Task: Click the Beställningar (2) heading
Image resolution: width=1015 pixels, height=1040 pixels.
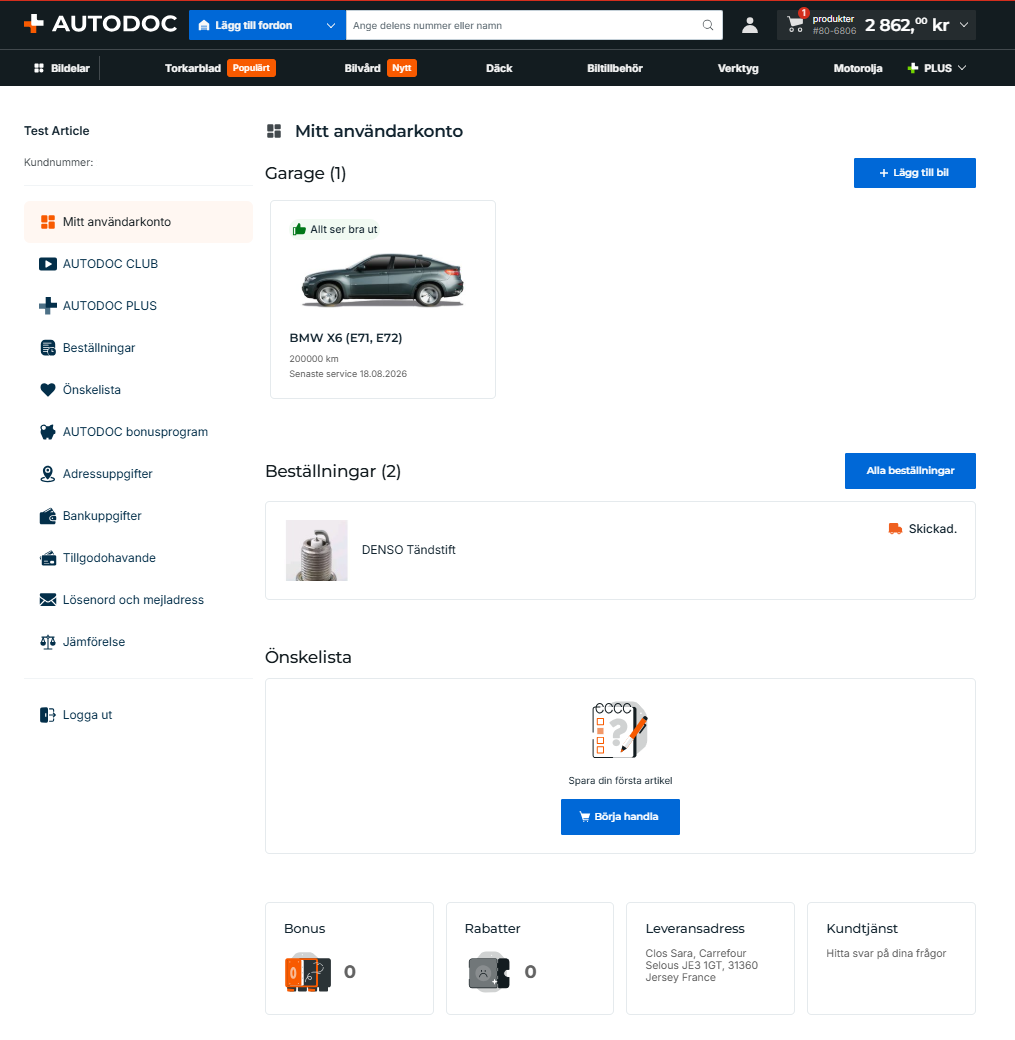Action: tap(333, 471)
